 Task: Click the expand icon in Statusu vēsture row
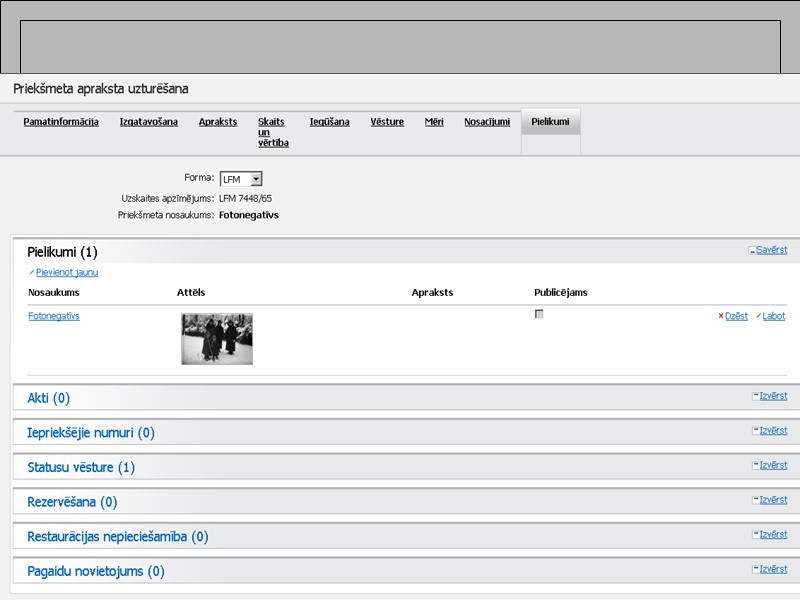point(755,465)
